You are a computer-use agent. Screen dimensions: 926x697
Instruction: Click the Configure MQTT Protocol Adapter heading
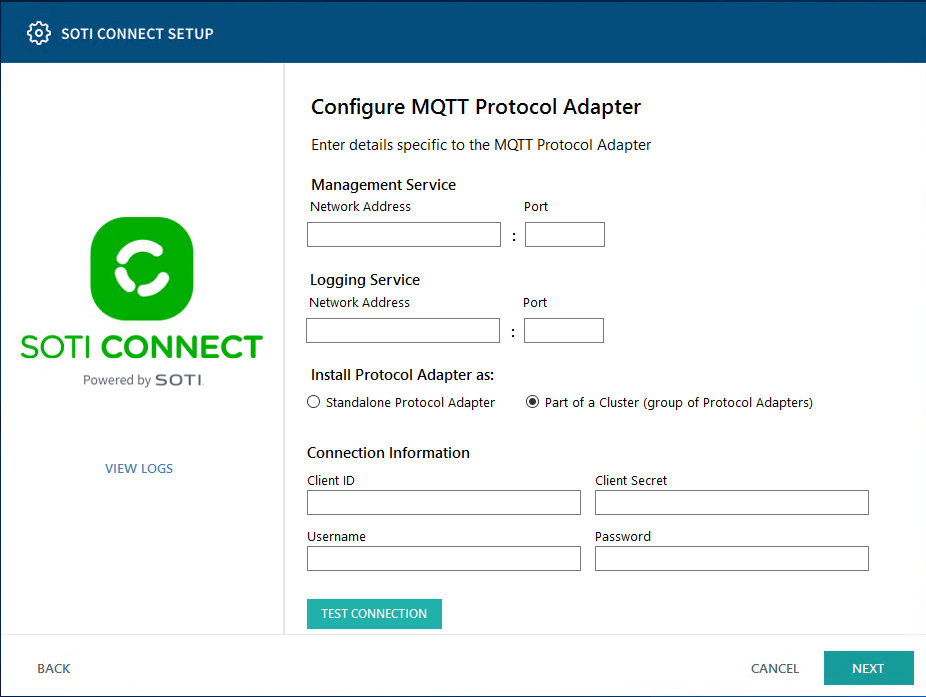coord(476,107)
